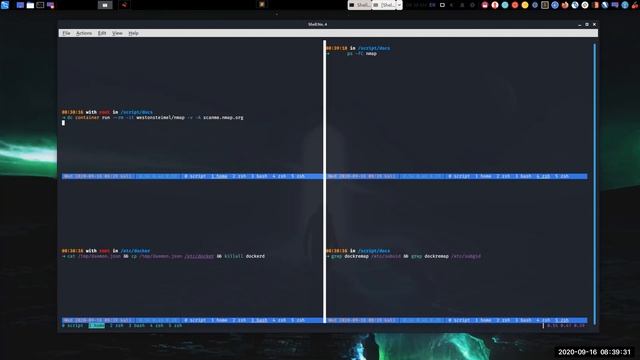Click the square badge tray icon showing 1

[x=545, y=5]
